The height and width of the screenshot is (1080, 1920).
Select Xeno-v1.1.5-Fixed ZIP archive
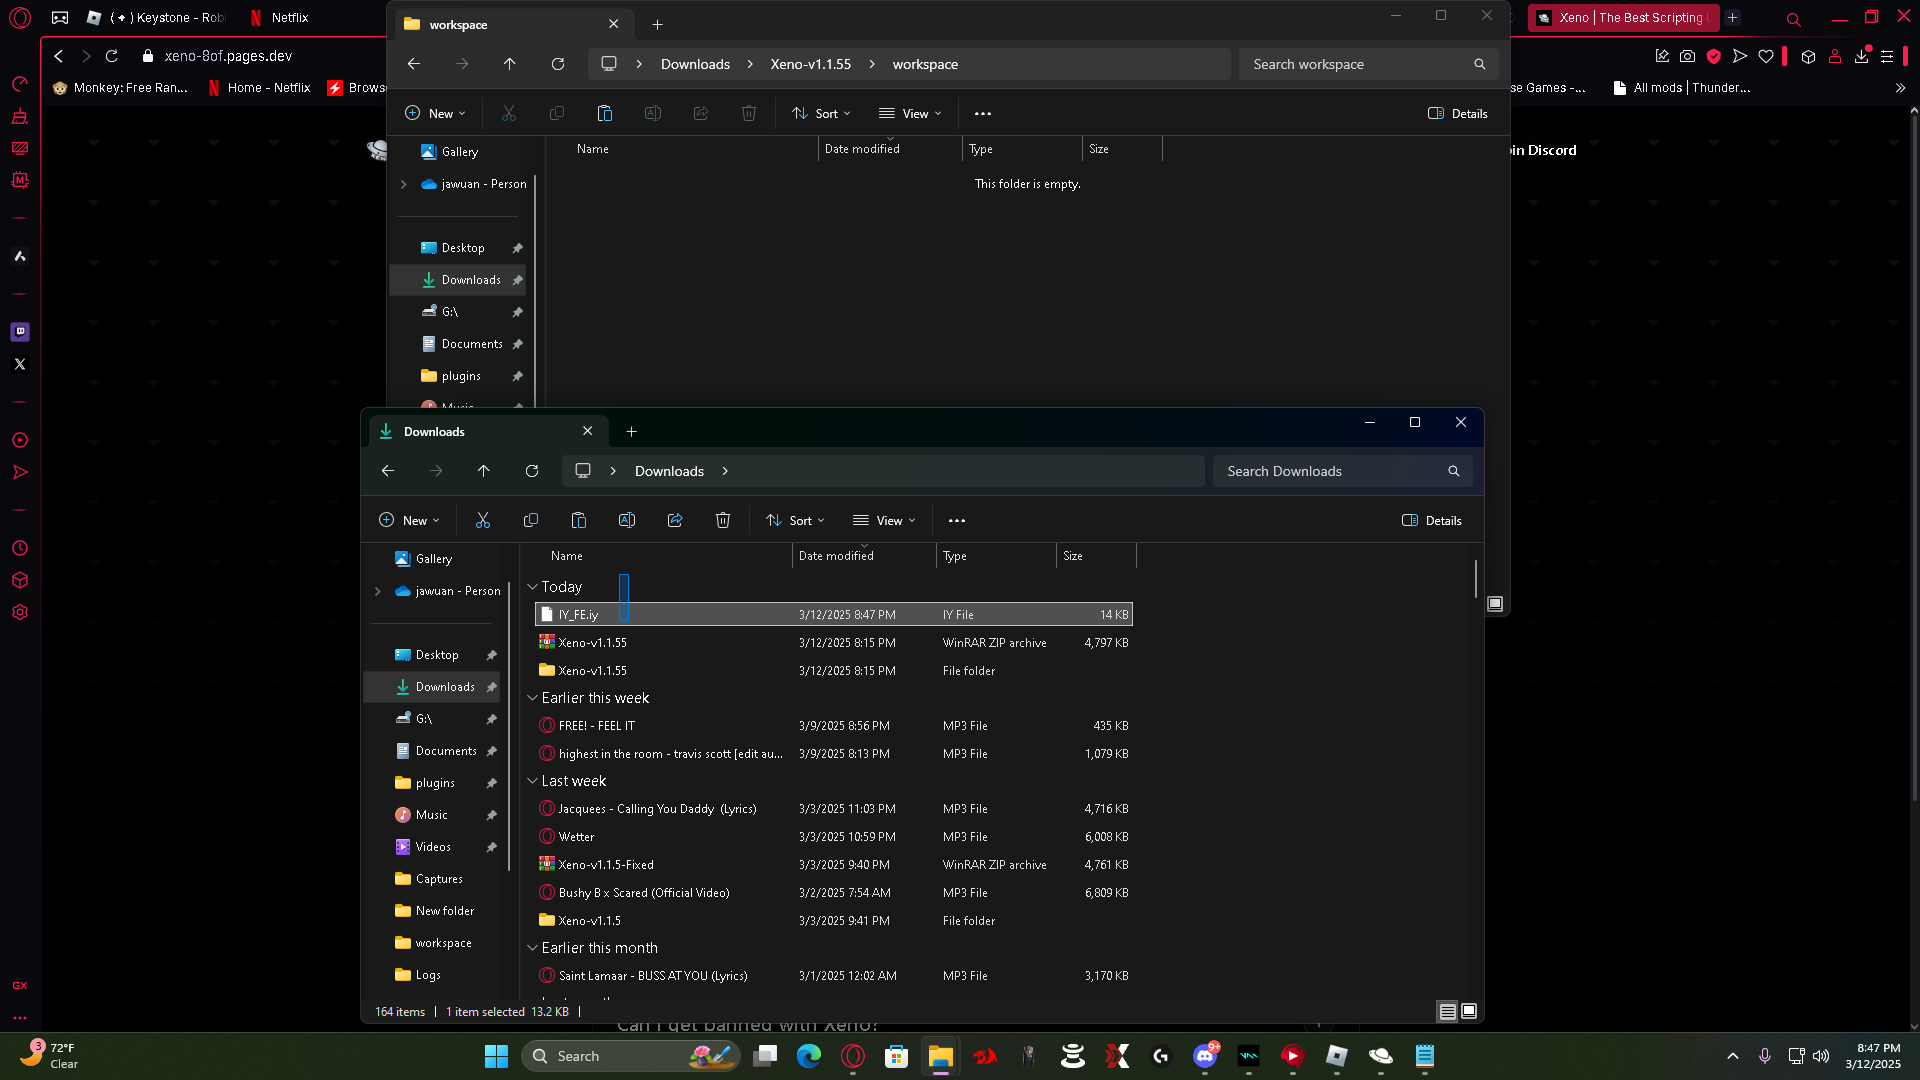click(834, 865)
